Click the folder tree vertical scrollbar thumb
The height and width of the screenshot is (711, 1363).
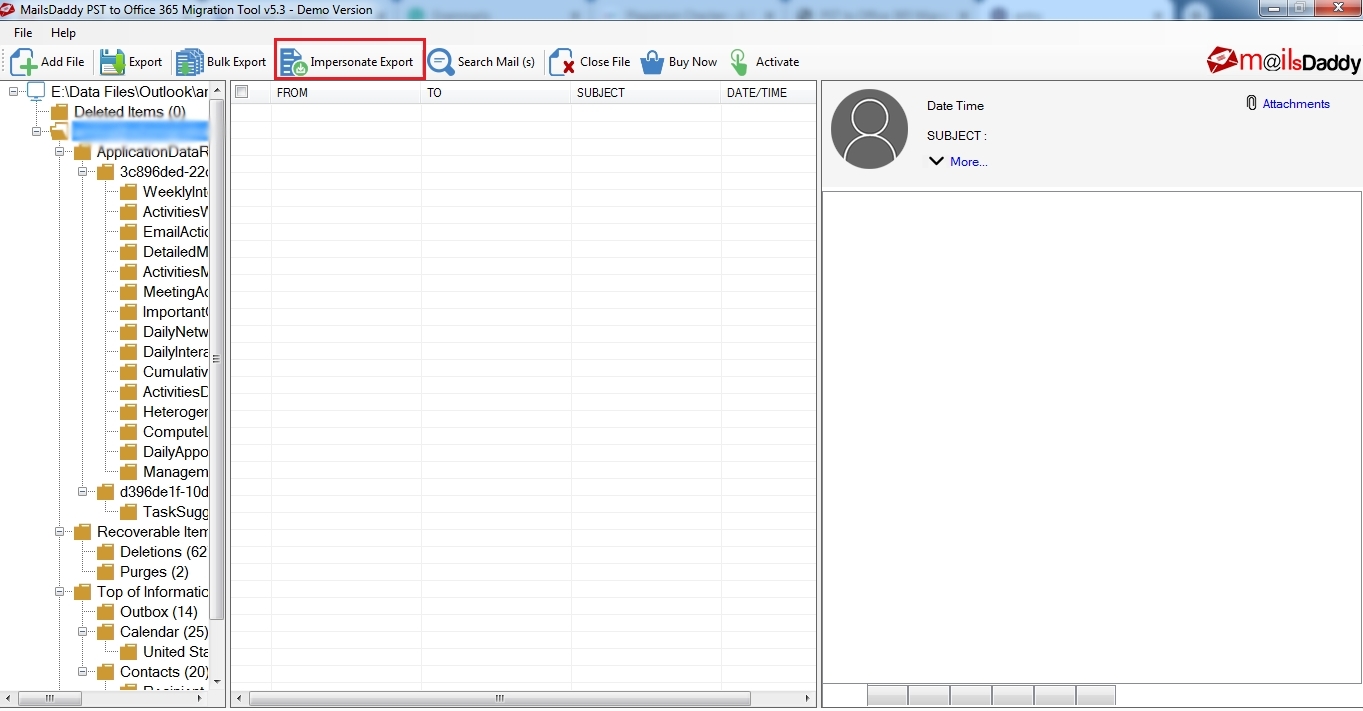(216, 360)
